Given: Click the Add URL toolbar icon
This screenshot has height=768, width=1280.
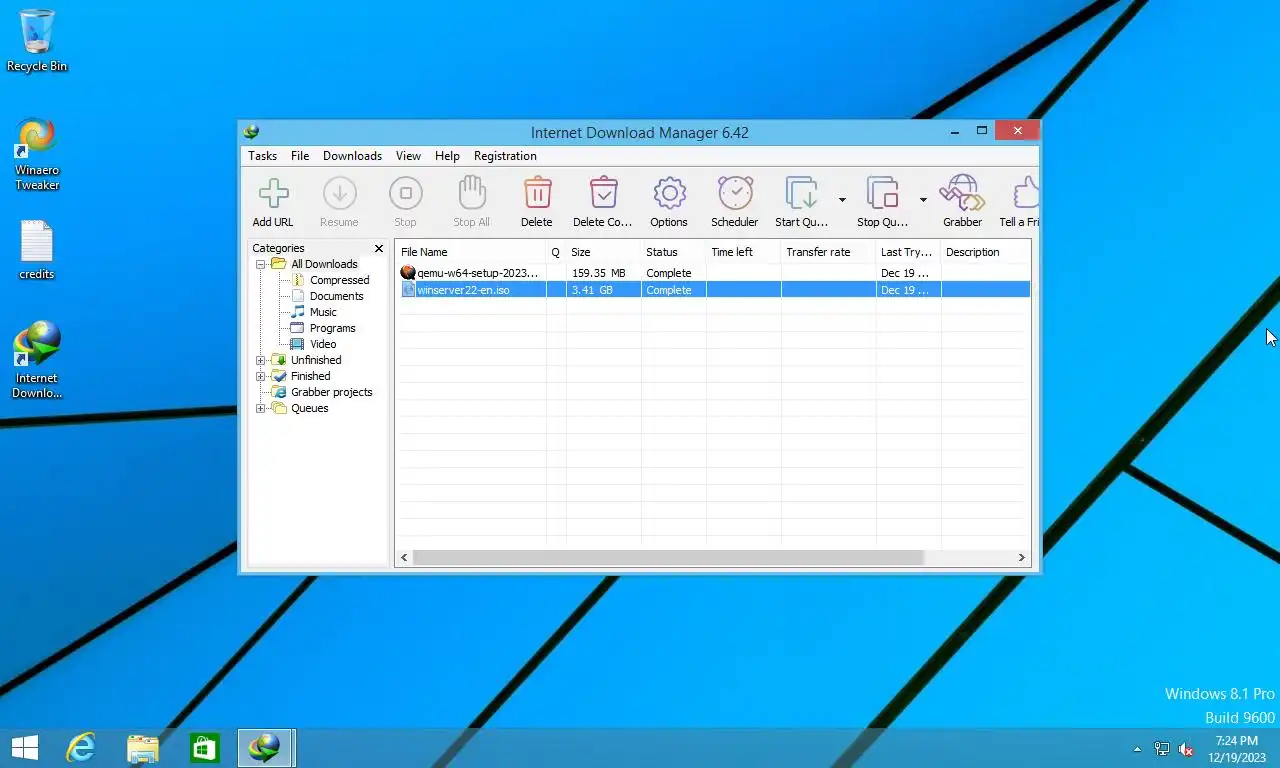Looking at the screenshot, I should pyautogui.click(x=273, y=193).
